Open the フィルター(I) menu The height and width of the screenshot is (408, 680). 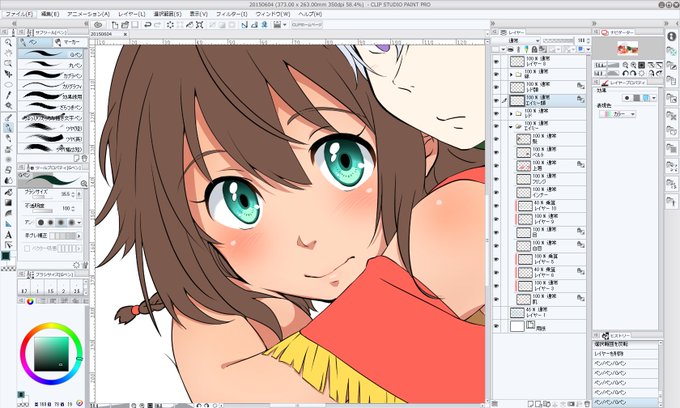(x=232, y=14)
